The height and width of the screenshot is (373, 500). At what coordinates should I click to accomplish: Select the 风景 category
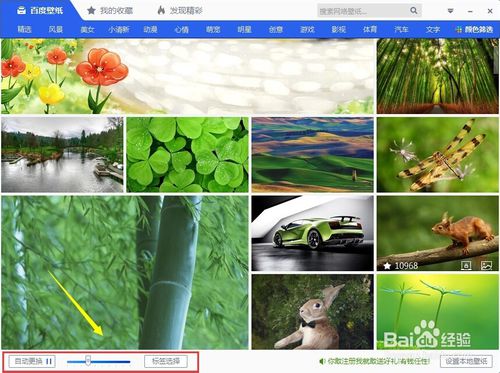[x=56, y=29]
